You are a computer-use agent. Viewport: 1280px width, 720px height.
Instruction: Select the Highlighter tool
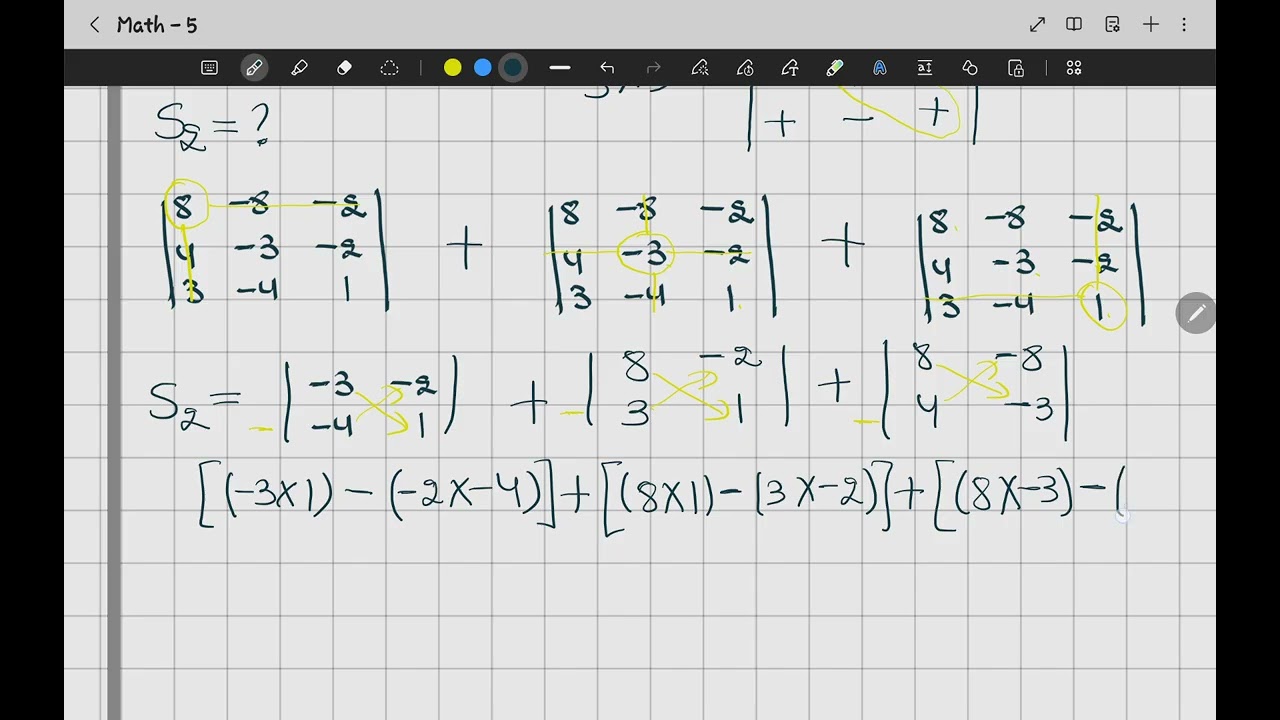click(x=299, y=68)
